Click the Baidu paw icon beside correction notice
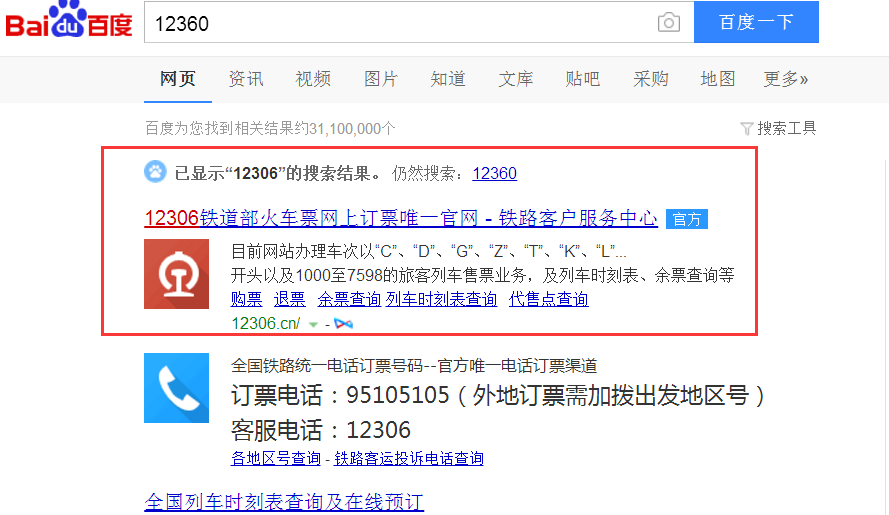The height and width of the screenshot is (515, 889). [x=155, y=173]
